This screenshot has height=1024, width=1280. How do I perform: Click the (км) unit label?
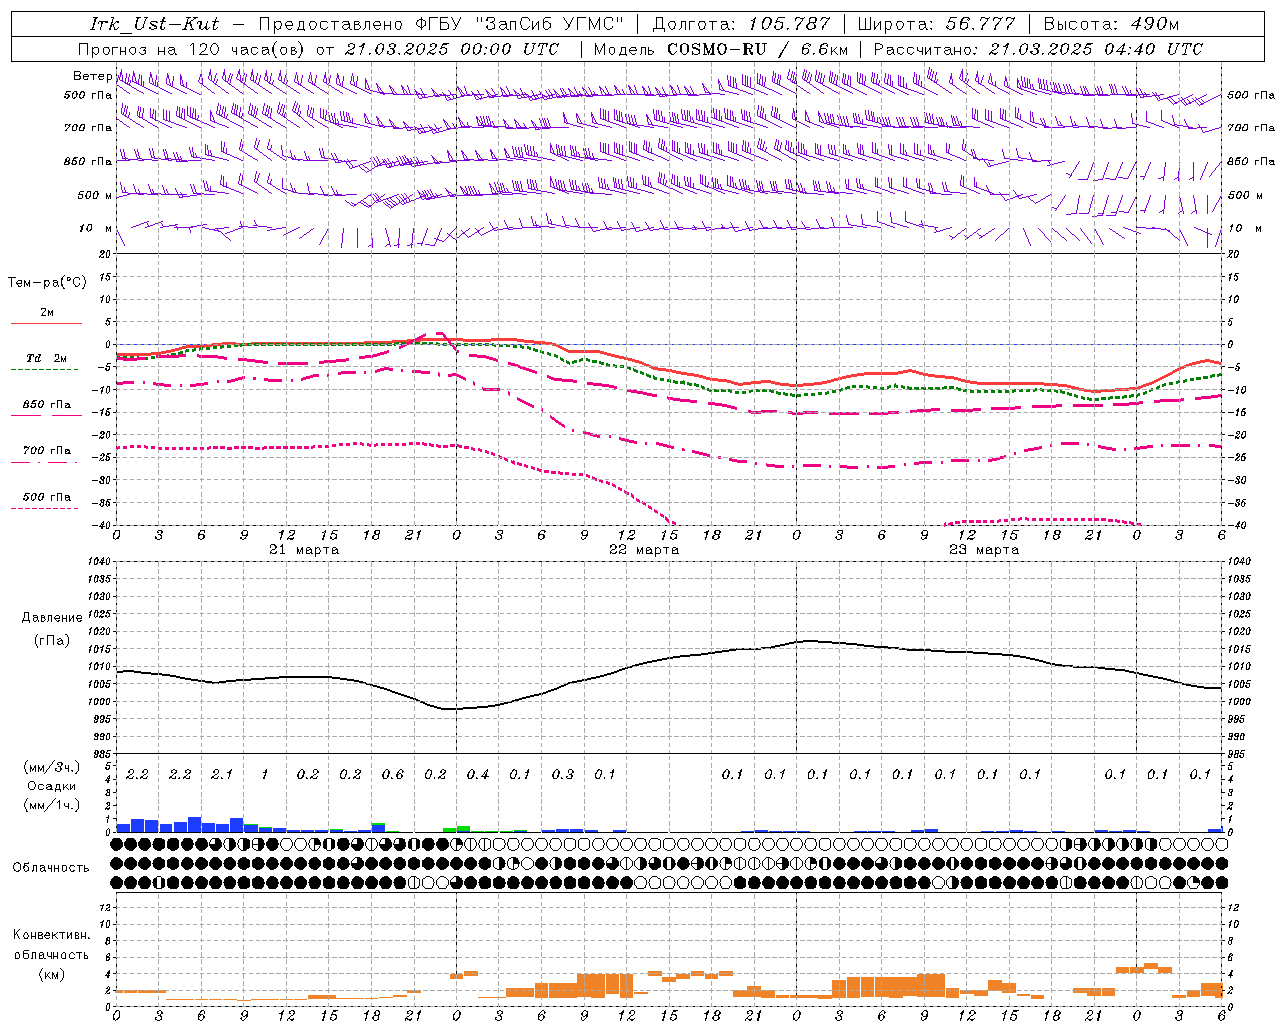pos(51,974)
